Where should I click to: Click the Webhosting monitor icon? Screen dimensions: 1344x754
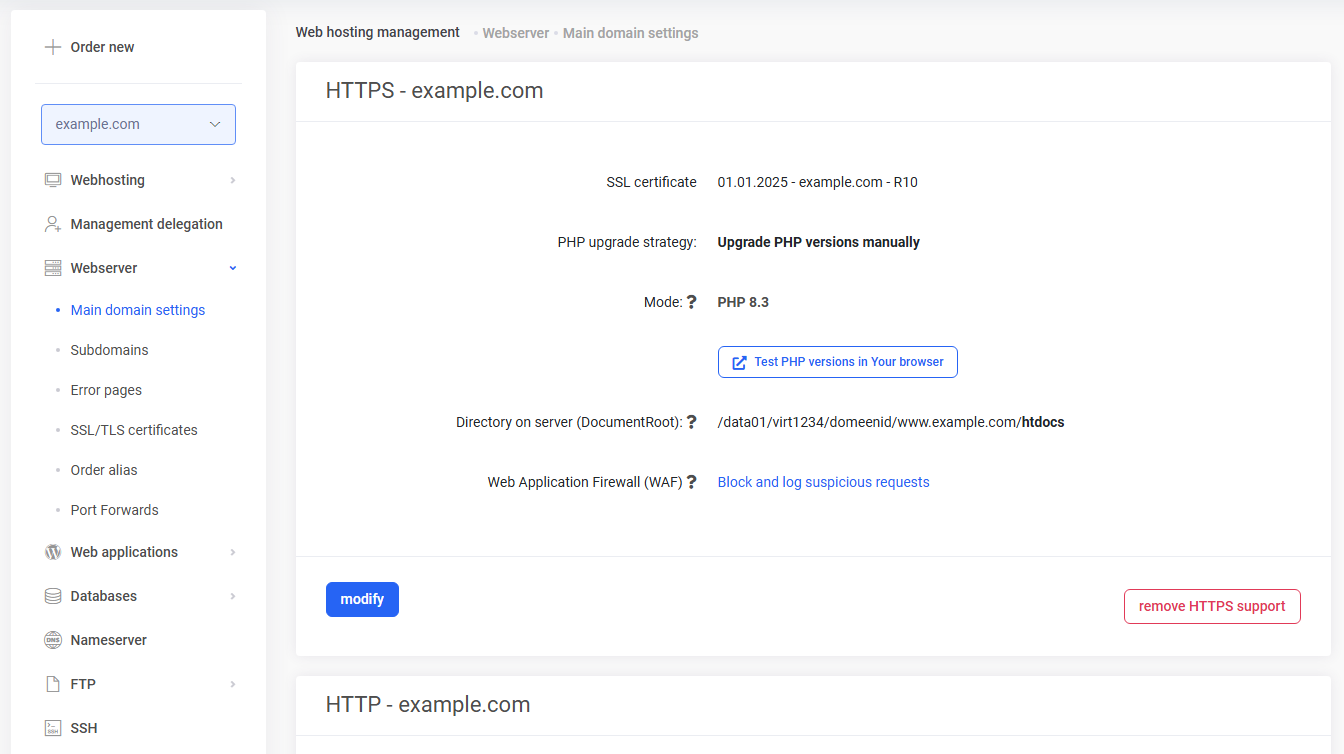pos(53,180)
